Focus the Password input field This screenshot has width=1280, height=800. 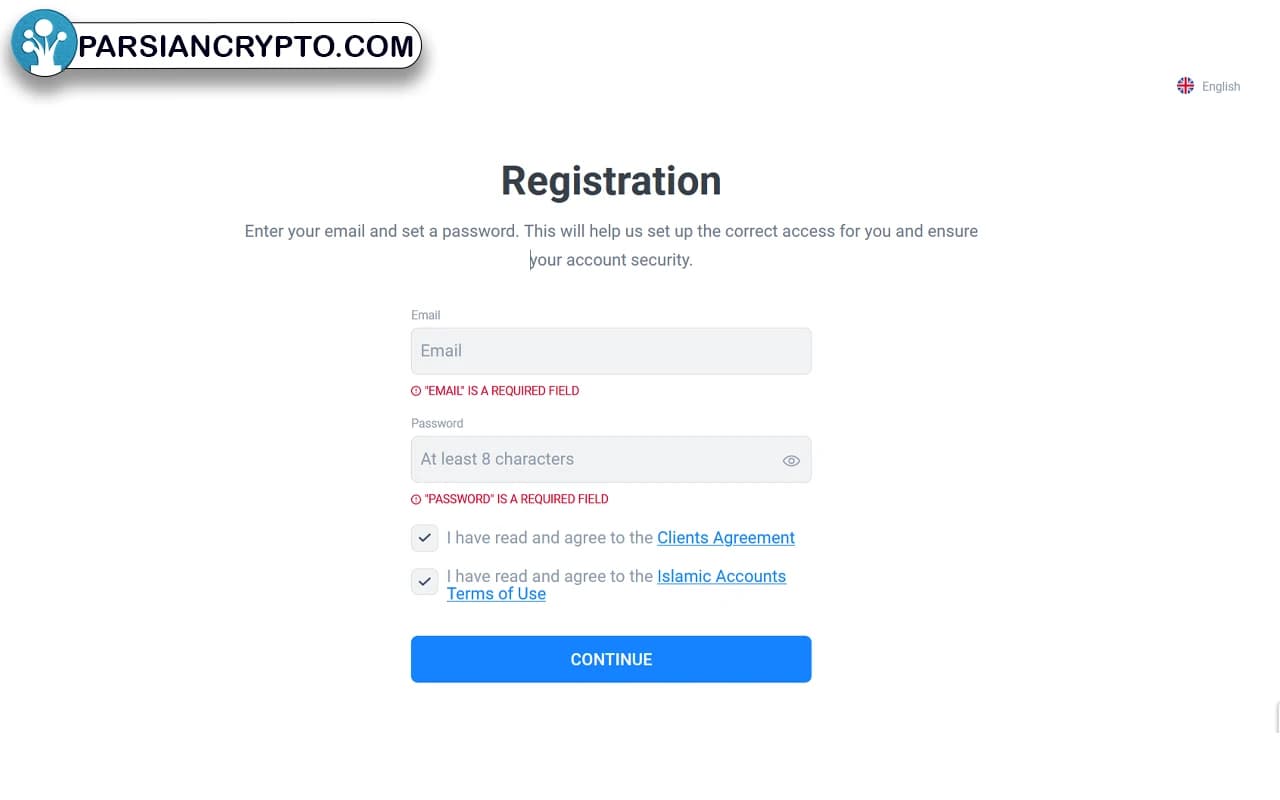[x=590, y=459]
